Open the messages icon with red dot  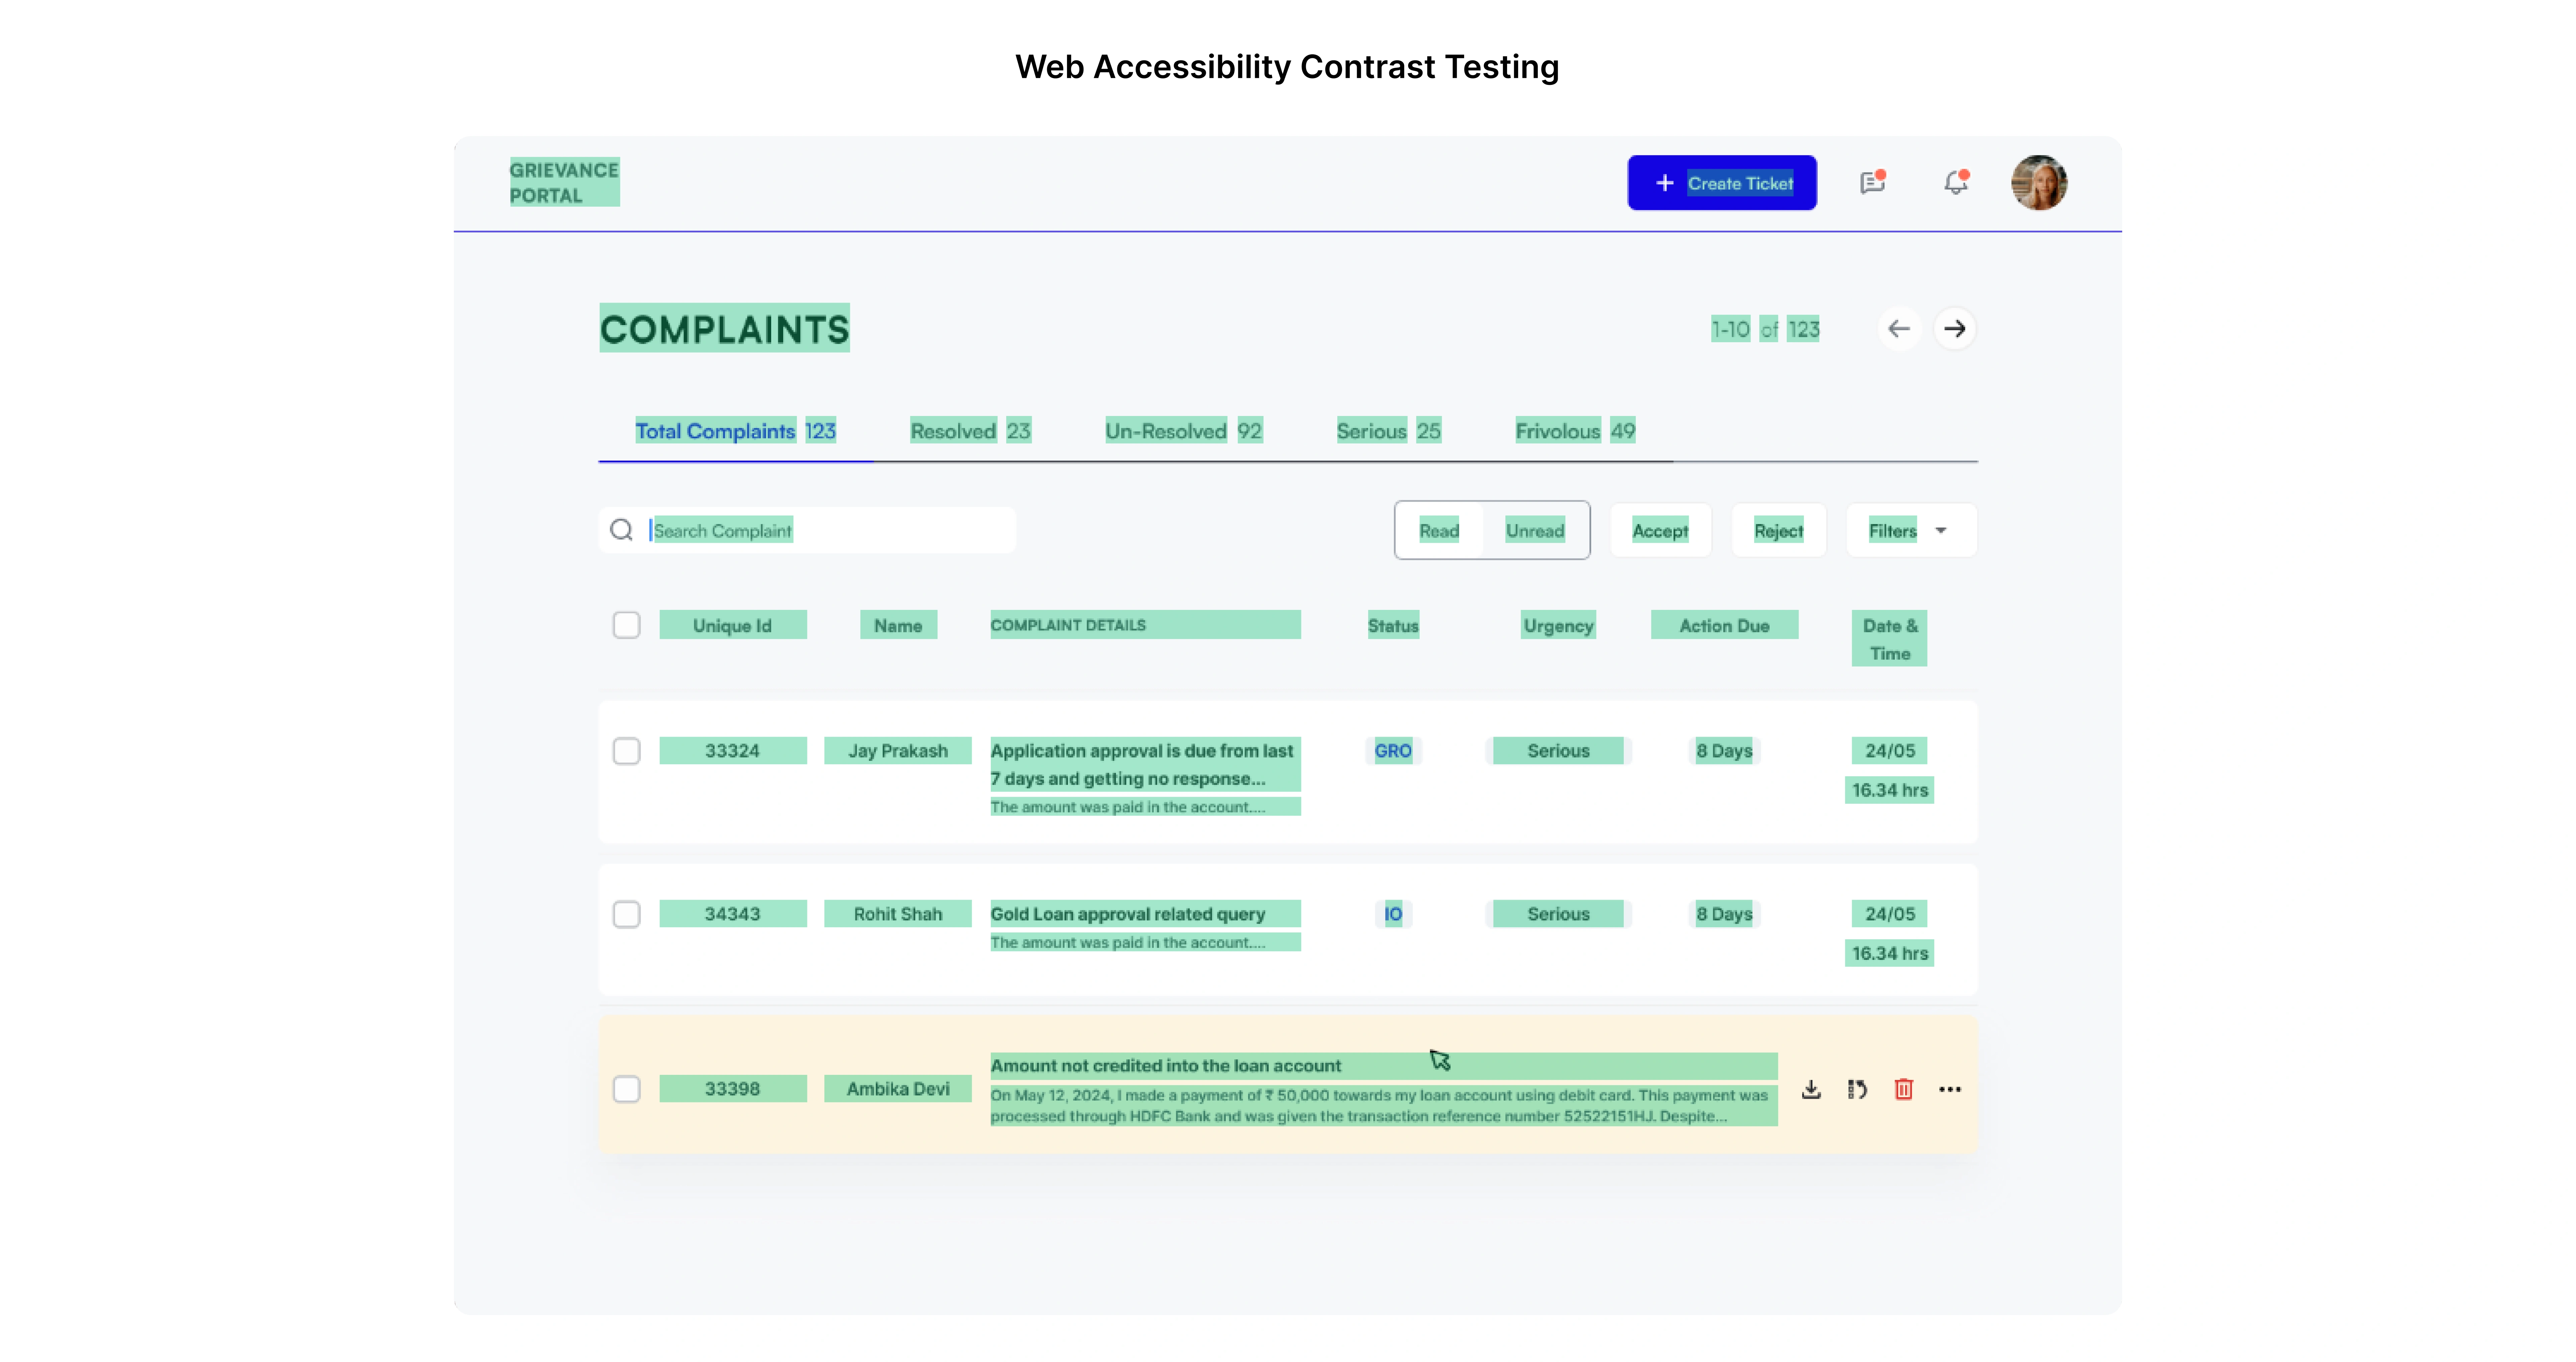click(1872, 183)
